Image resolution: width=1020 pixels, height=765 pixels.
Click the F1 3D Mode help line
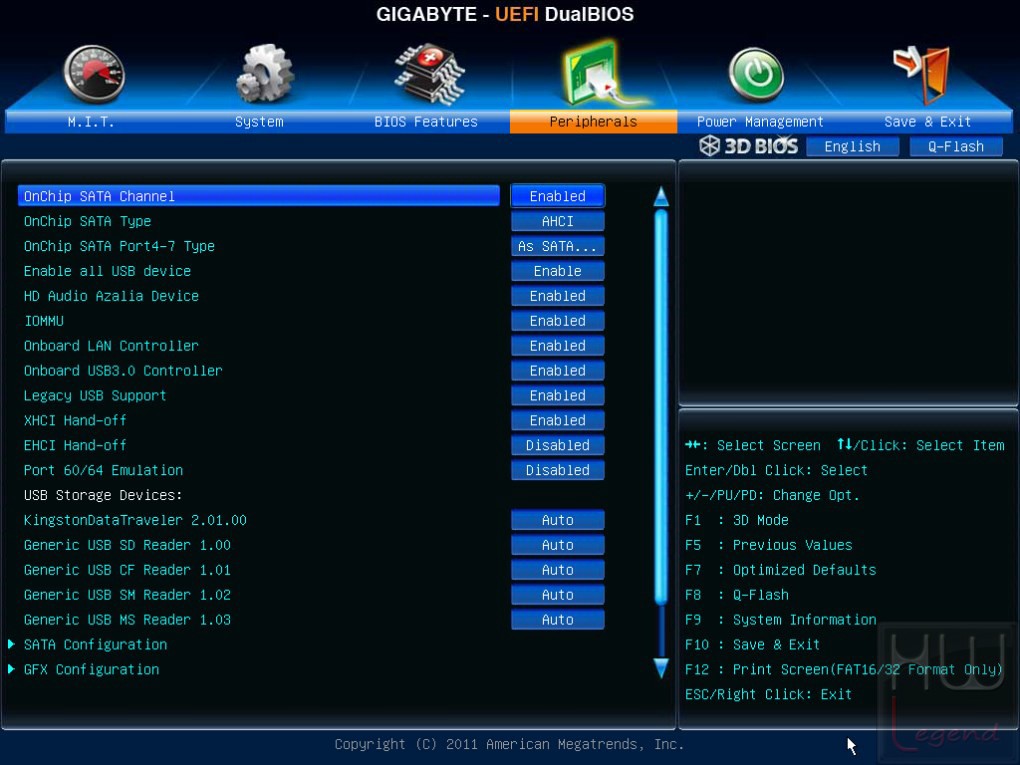pyautogui.click(x=736, y=520)
